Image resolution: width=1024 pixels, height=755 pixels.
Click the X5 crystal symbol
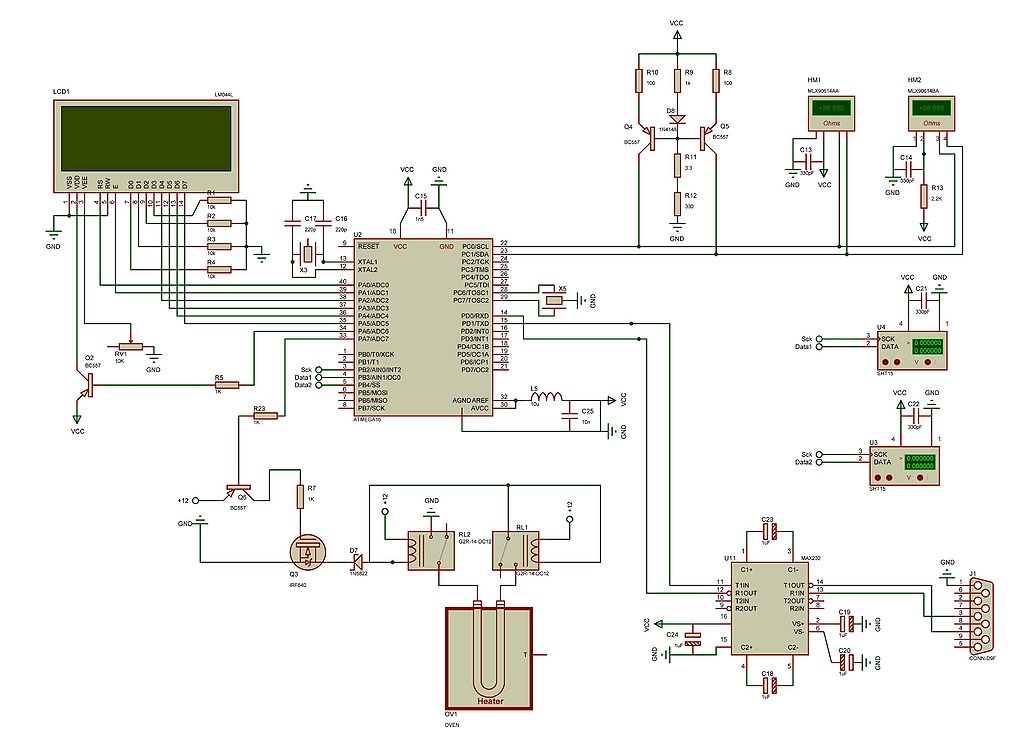pos(554,300)
